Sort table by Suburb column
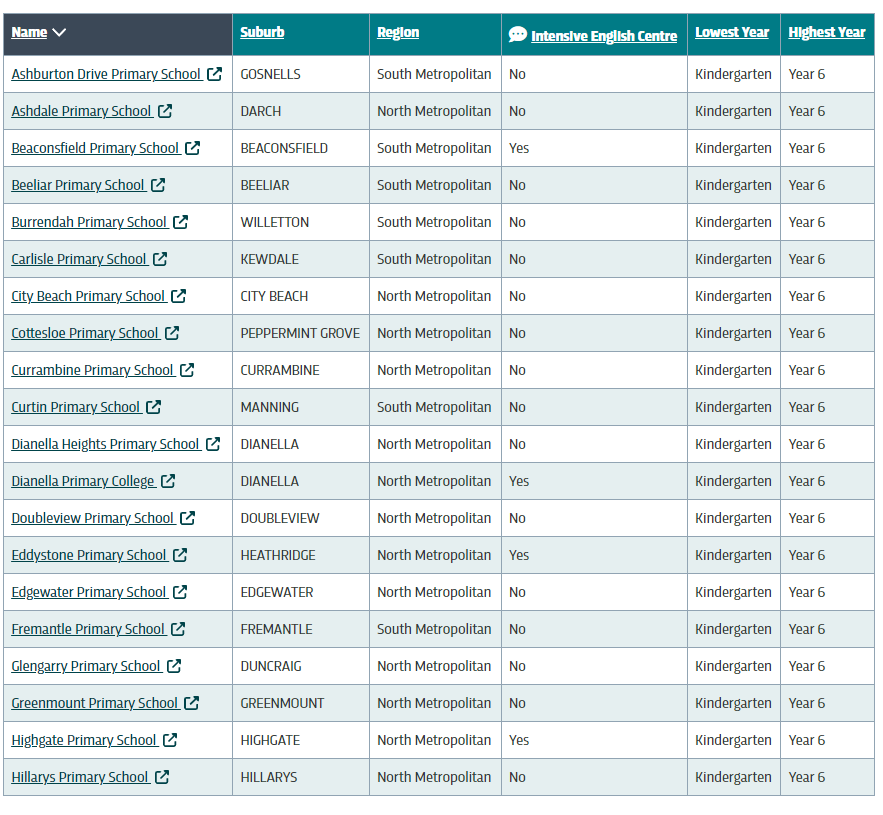The height and width of the screenshot is (815, 883). coord(262,32)
